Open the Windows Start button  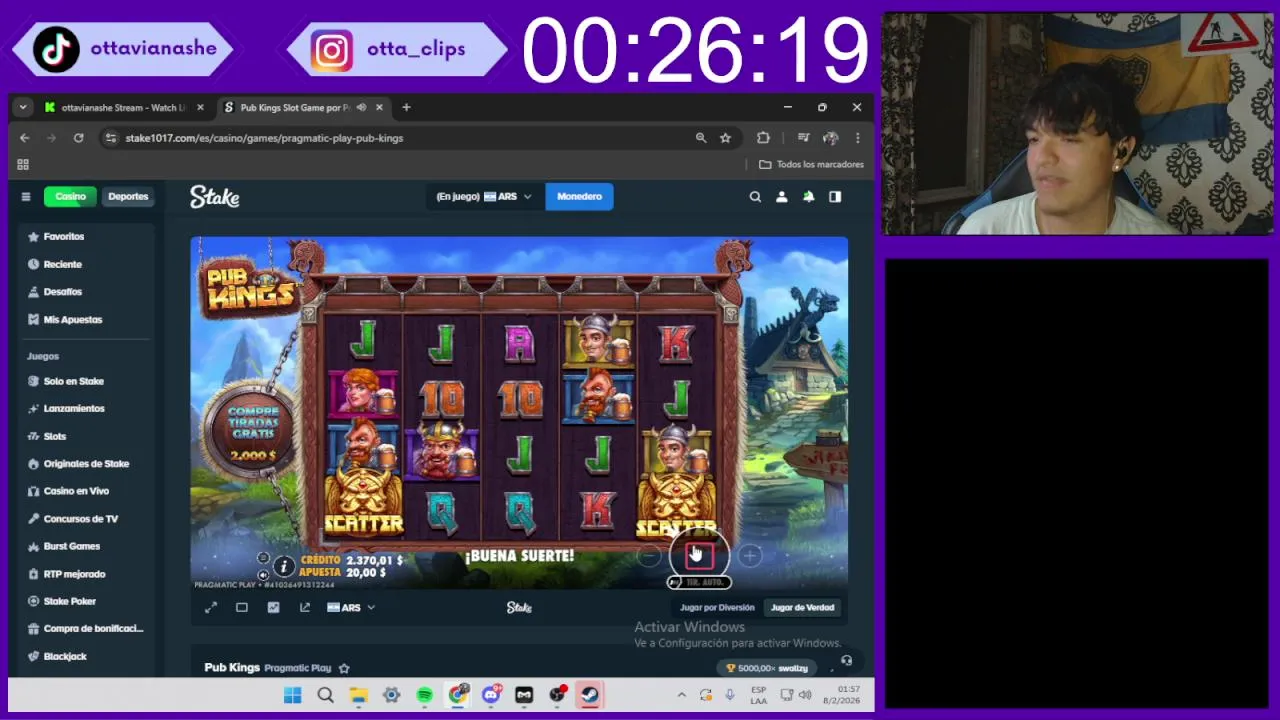point(292,695)
